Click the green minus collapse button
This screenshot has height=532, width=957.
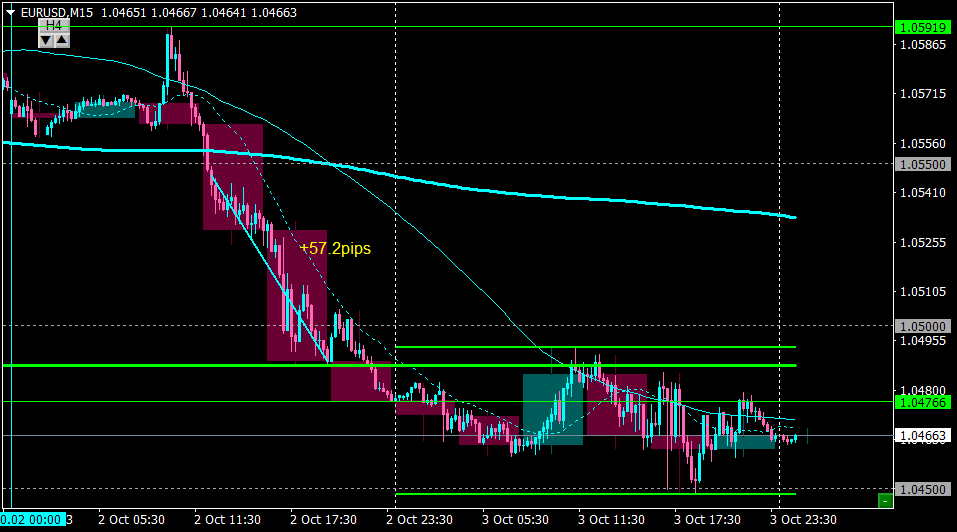[x=885, y=501]
